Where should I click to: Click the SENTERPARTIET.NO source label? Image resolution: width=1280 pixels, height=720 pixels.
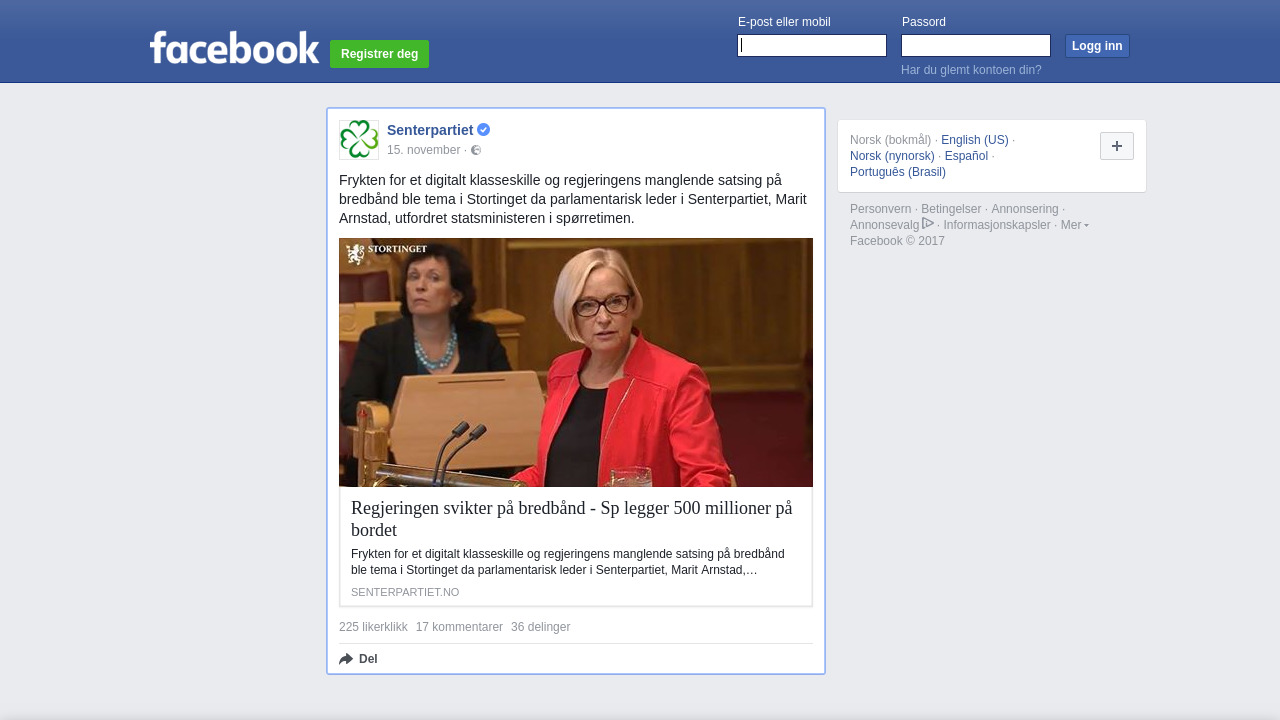pos(405,592)
